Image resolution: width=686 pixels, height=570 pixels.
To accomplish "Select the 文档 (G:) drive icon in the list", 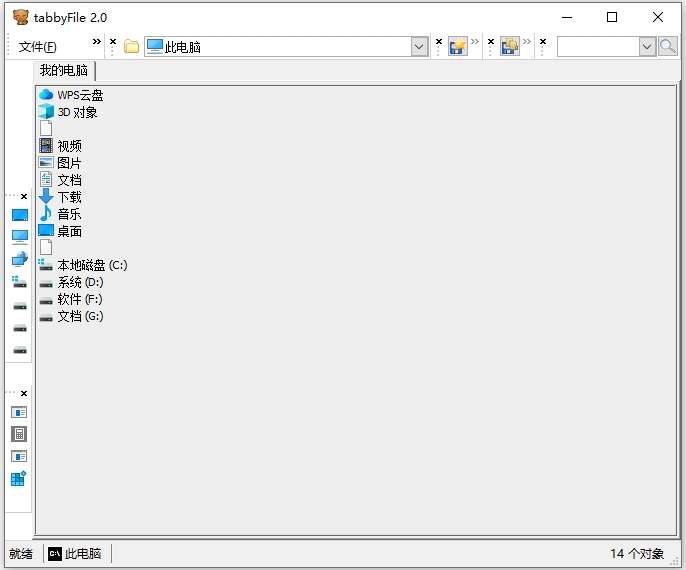I will coord(46,318).
